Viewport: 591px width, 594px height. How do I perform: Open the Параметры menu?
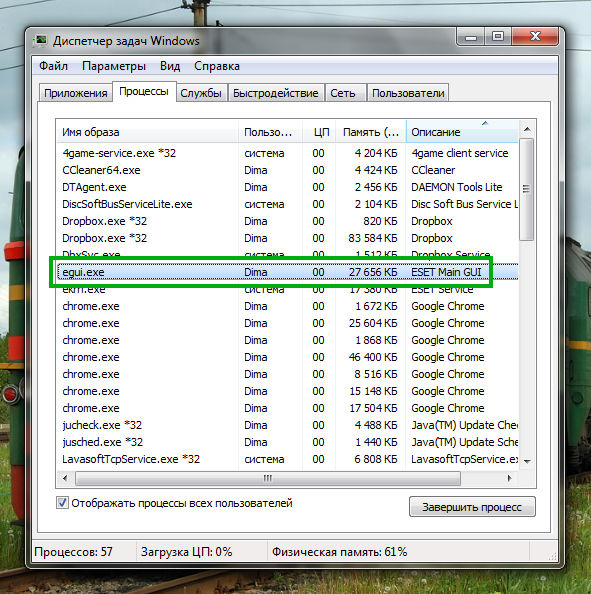(114, 66)
